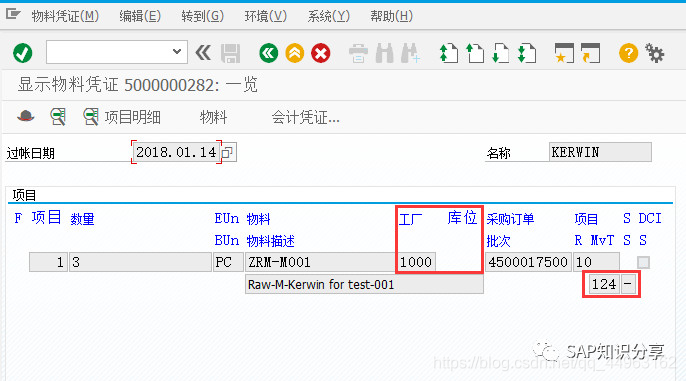The image size is (686, 381).
Task: Click movement type cell 124
Action: tap(604, 284)
